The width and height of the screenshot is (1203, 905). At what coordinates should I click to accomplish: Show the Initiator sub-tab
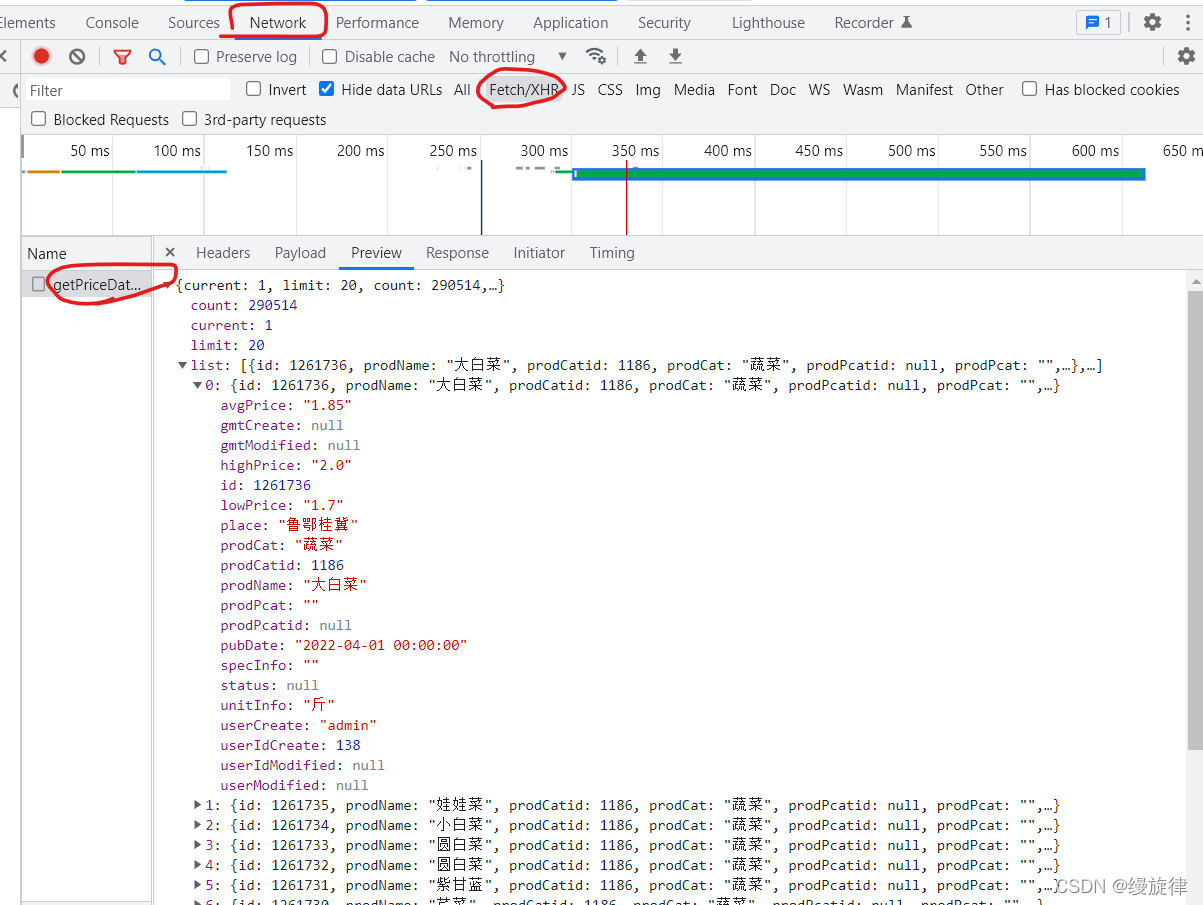click(539, 253)
